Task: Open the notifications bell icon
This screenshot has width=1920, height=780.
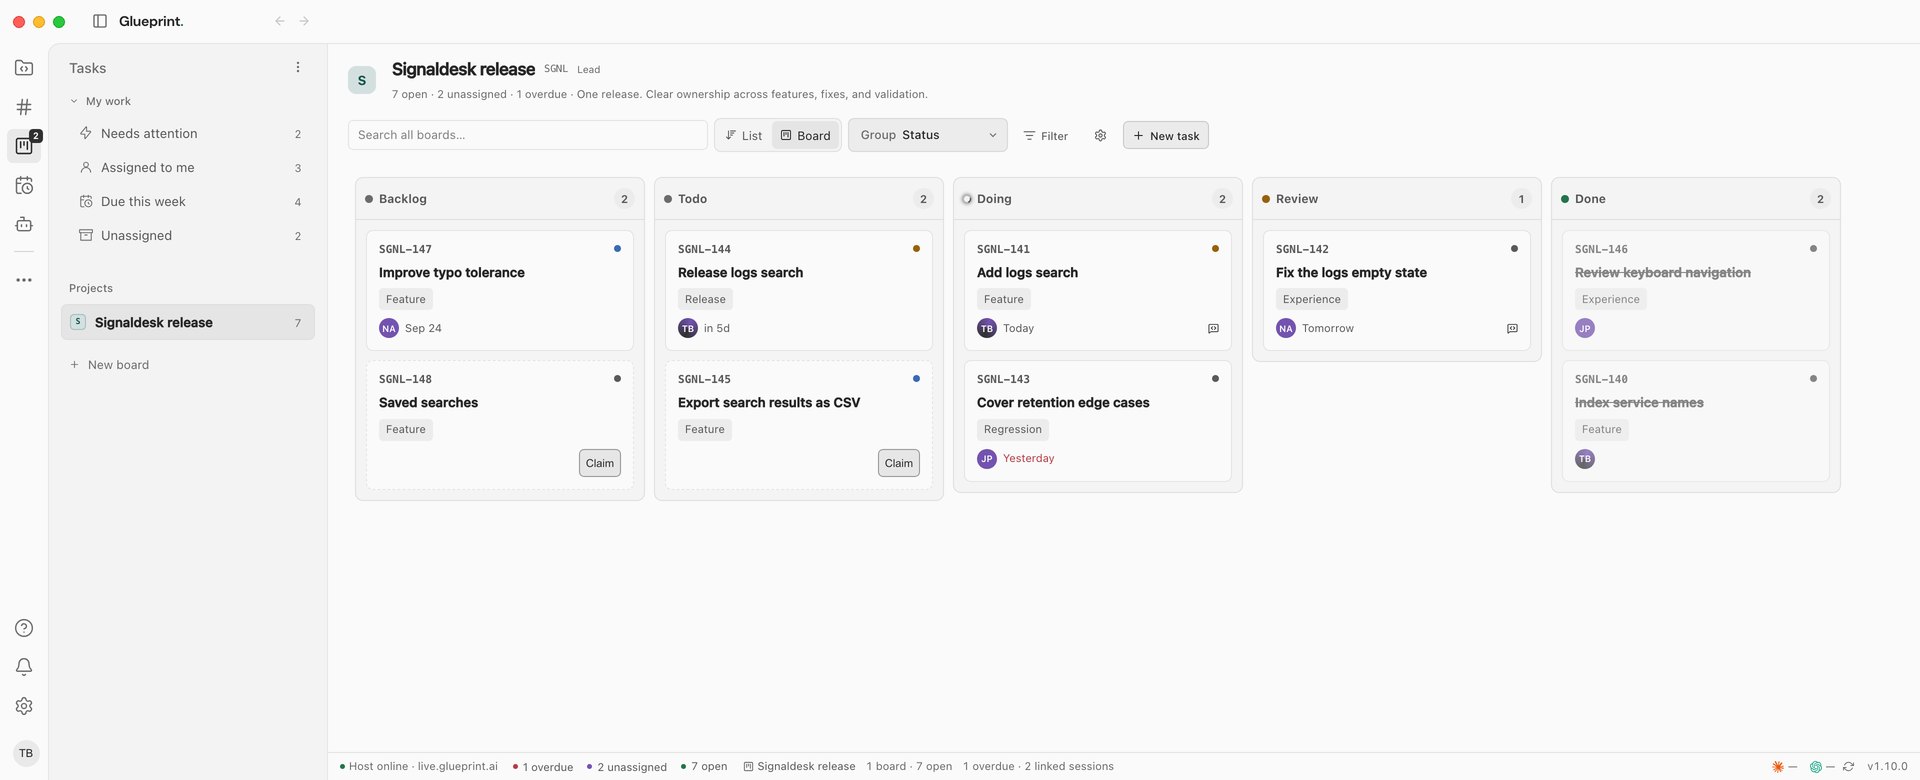Action: click(24, 667)
